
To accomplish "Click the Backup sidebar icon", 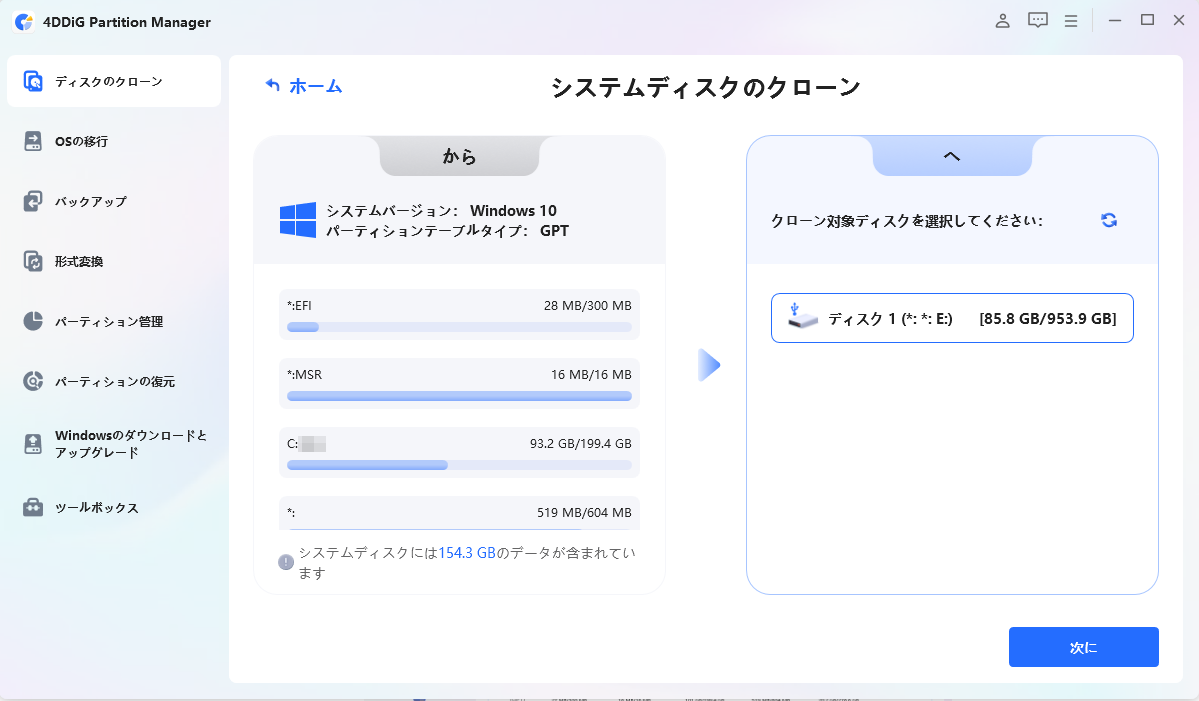I will pos(34,201).
